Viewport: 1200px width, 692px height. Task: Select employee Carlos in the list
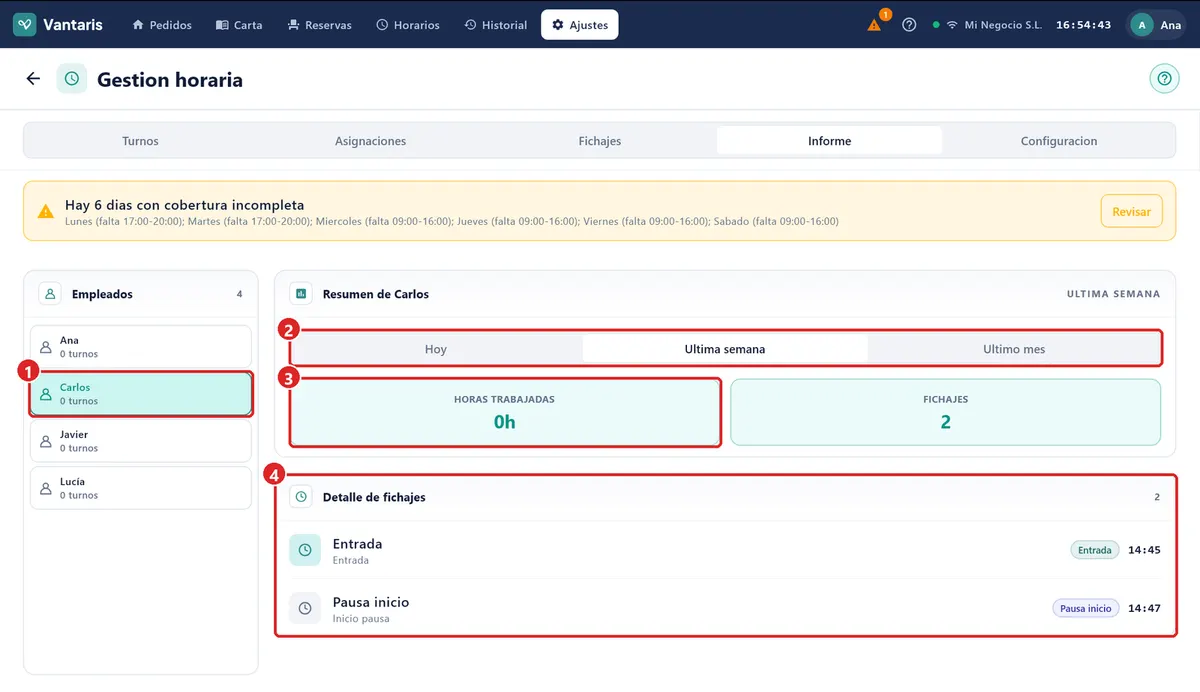(x=140, y=394)
